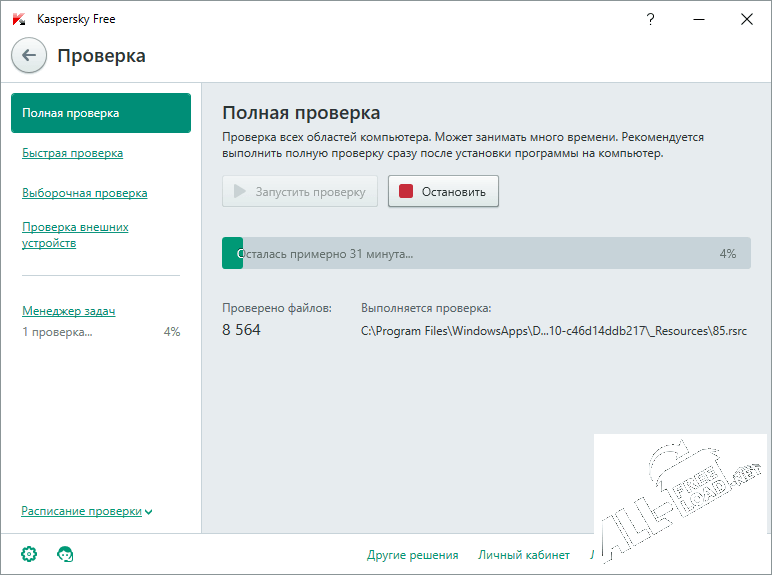Screen dimensions: 772x575
Task: Select the Полная проверка tab
Action: [101, 113]
